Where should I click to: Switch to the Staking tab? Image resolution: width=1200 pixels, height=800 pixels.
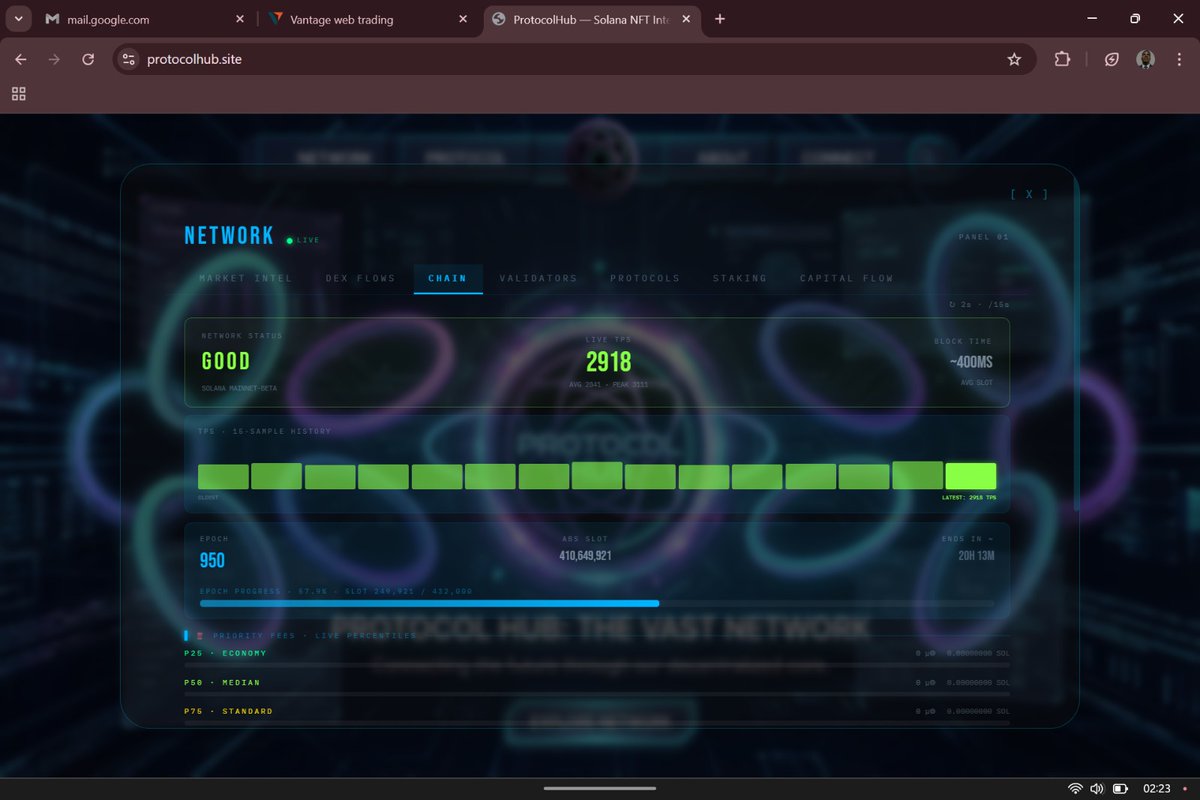[740, 278]
